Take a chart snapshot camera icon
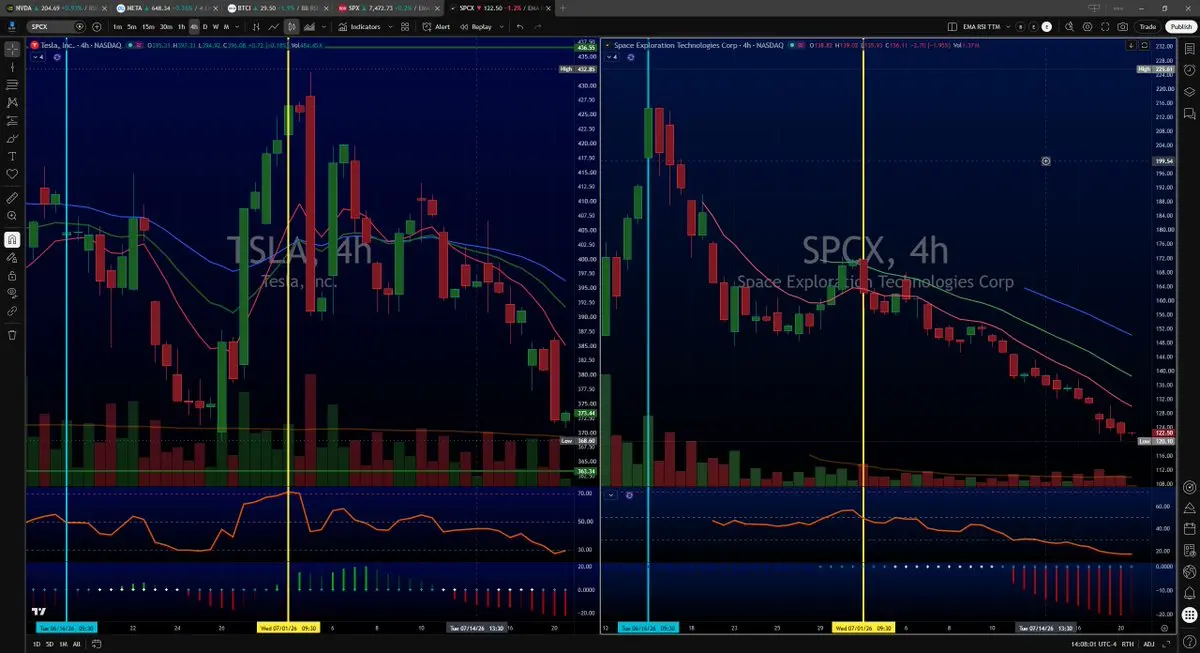 1122,26
